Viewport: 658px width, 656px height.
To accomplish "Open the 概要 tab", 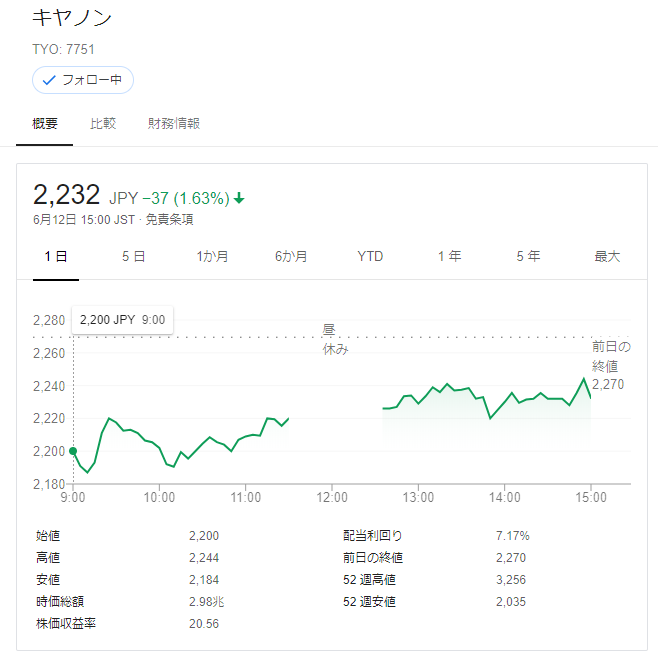I will [44, 123].
